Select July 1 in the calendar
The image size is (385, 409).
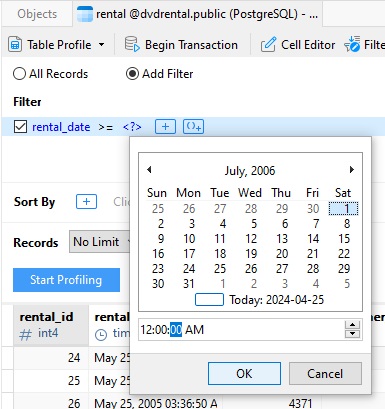click(x=343, y=209)
